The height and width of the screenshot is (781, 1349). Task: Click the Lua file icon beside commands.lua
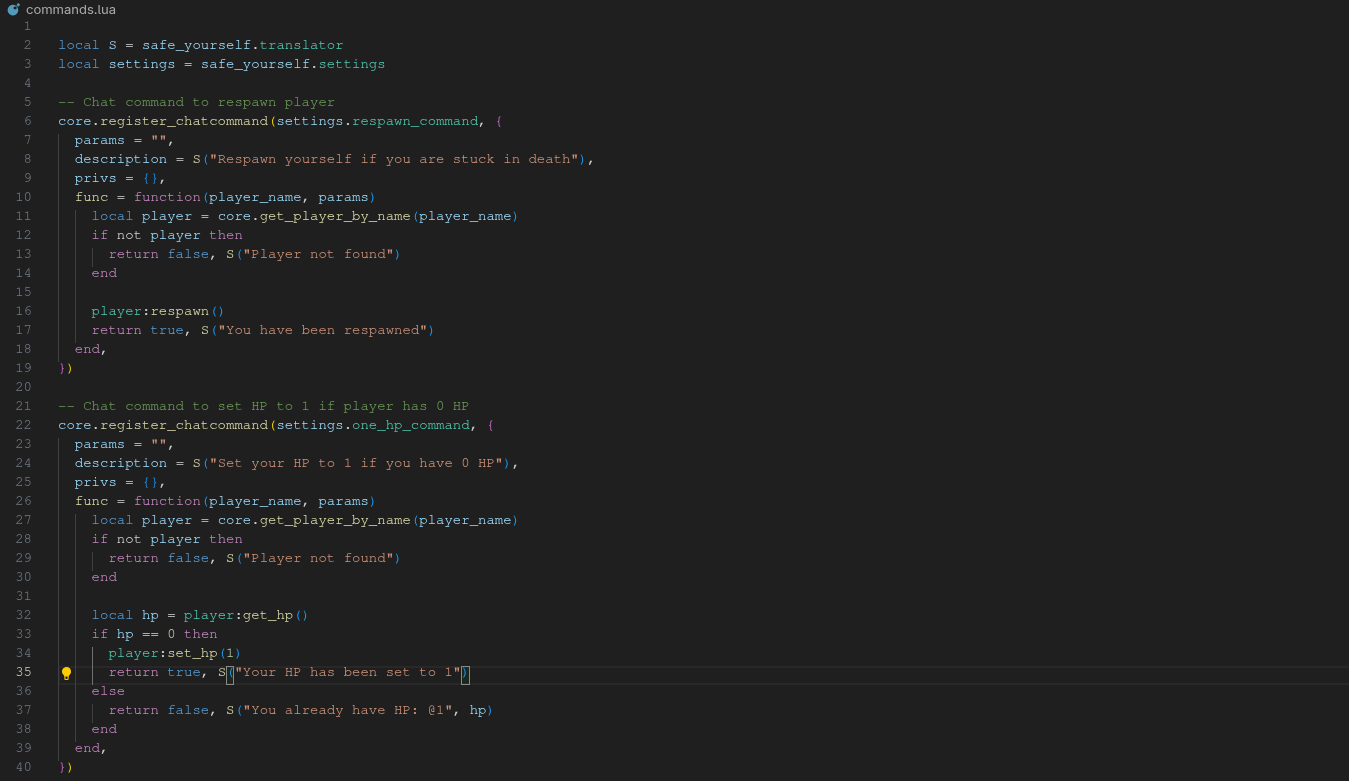coord(13,9)
